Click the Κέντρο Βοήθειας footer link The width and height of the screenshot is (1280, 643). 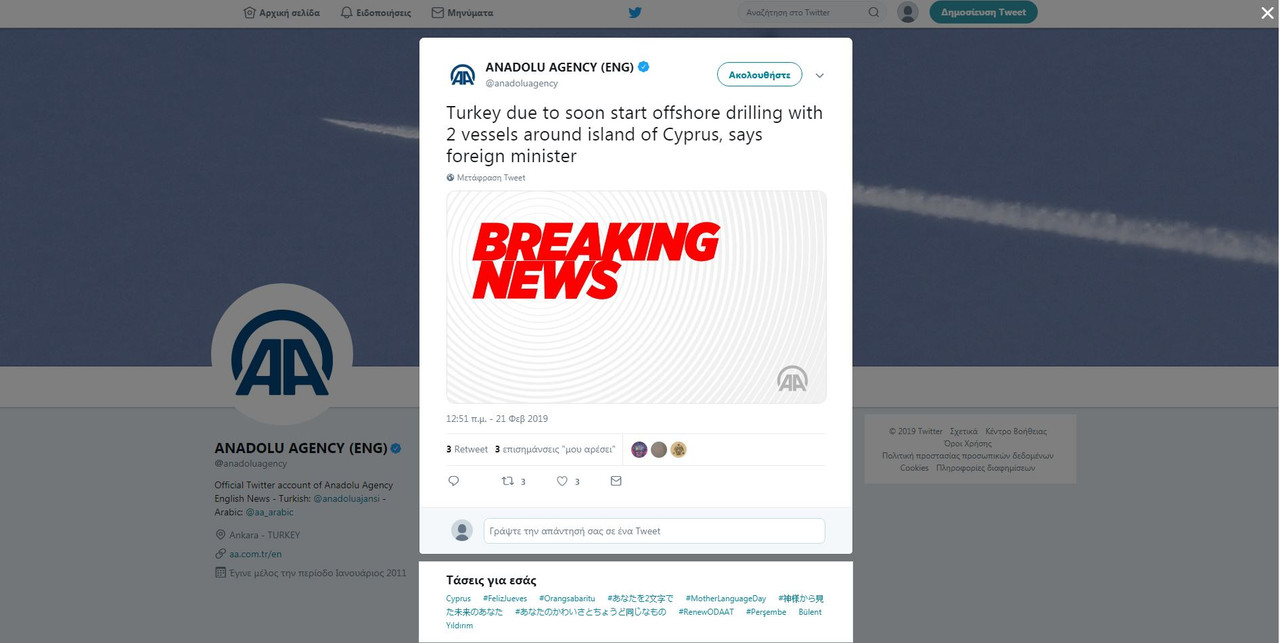pyautogui.click(x=1016, y=431)
